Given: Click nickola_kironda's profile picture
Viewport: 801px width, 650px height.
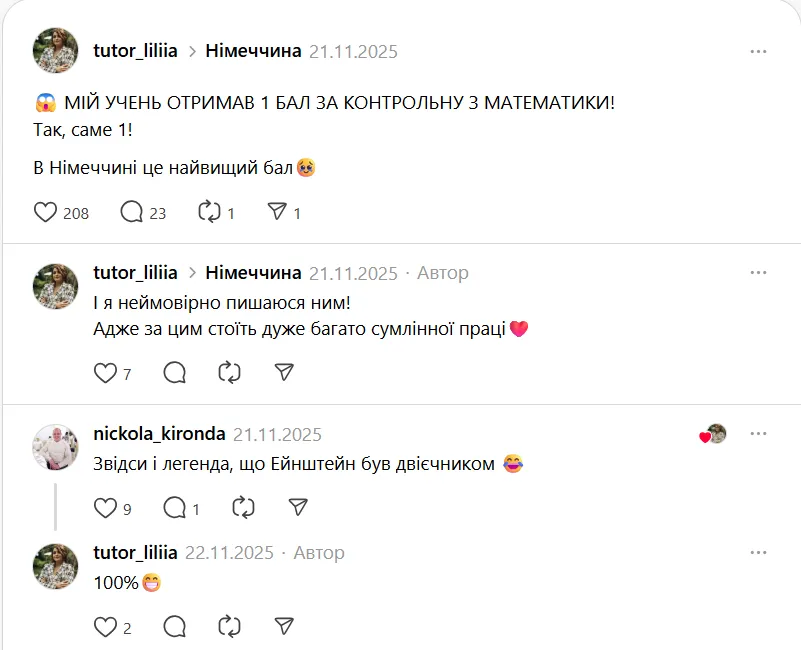Looking at the screenshot, I should 56,446.
